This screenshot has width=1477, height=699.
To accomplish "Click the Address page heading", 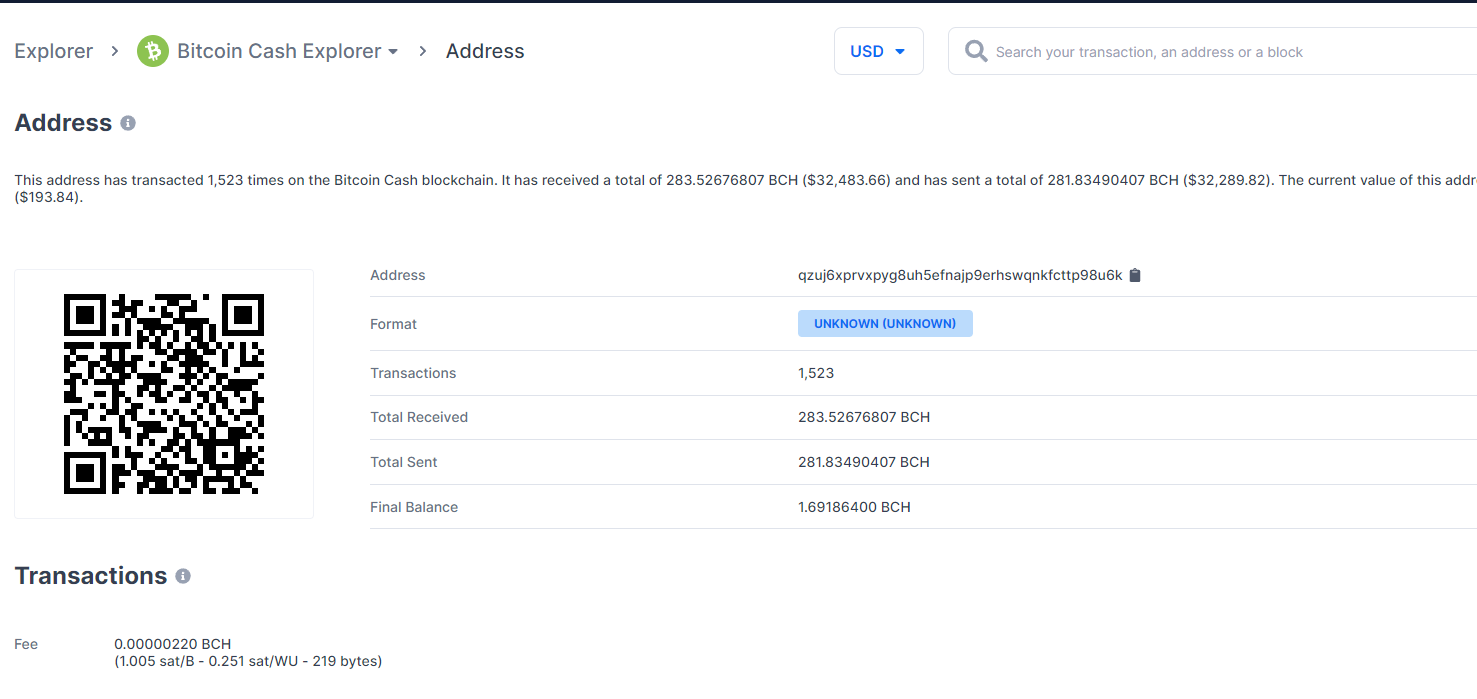I will coord(63,123).
